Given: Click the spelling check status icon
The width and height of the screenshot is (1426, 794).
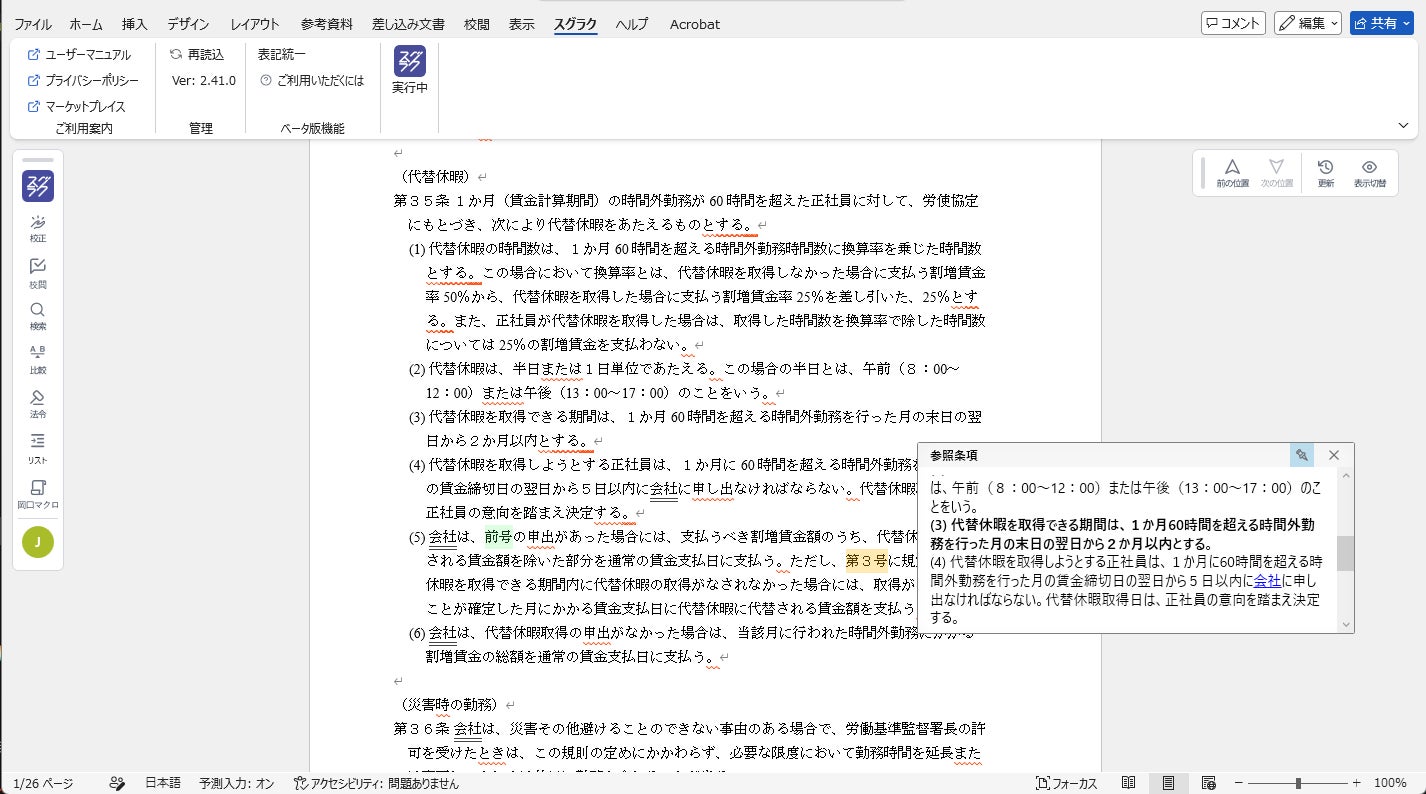Looking at the screenshot, I should tap(117, 783).
